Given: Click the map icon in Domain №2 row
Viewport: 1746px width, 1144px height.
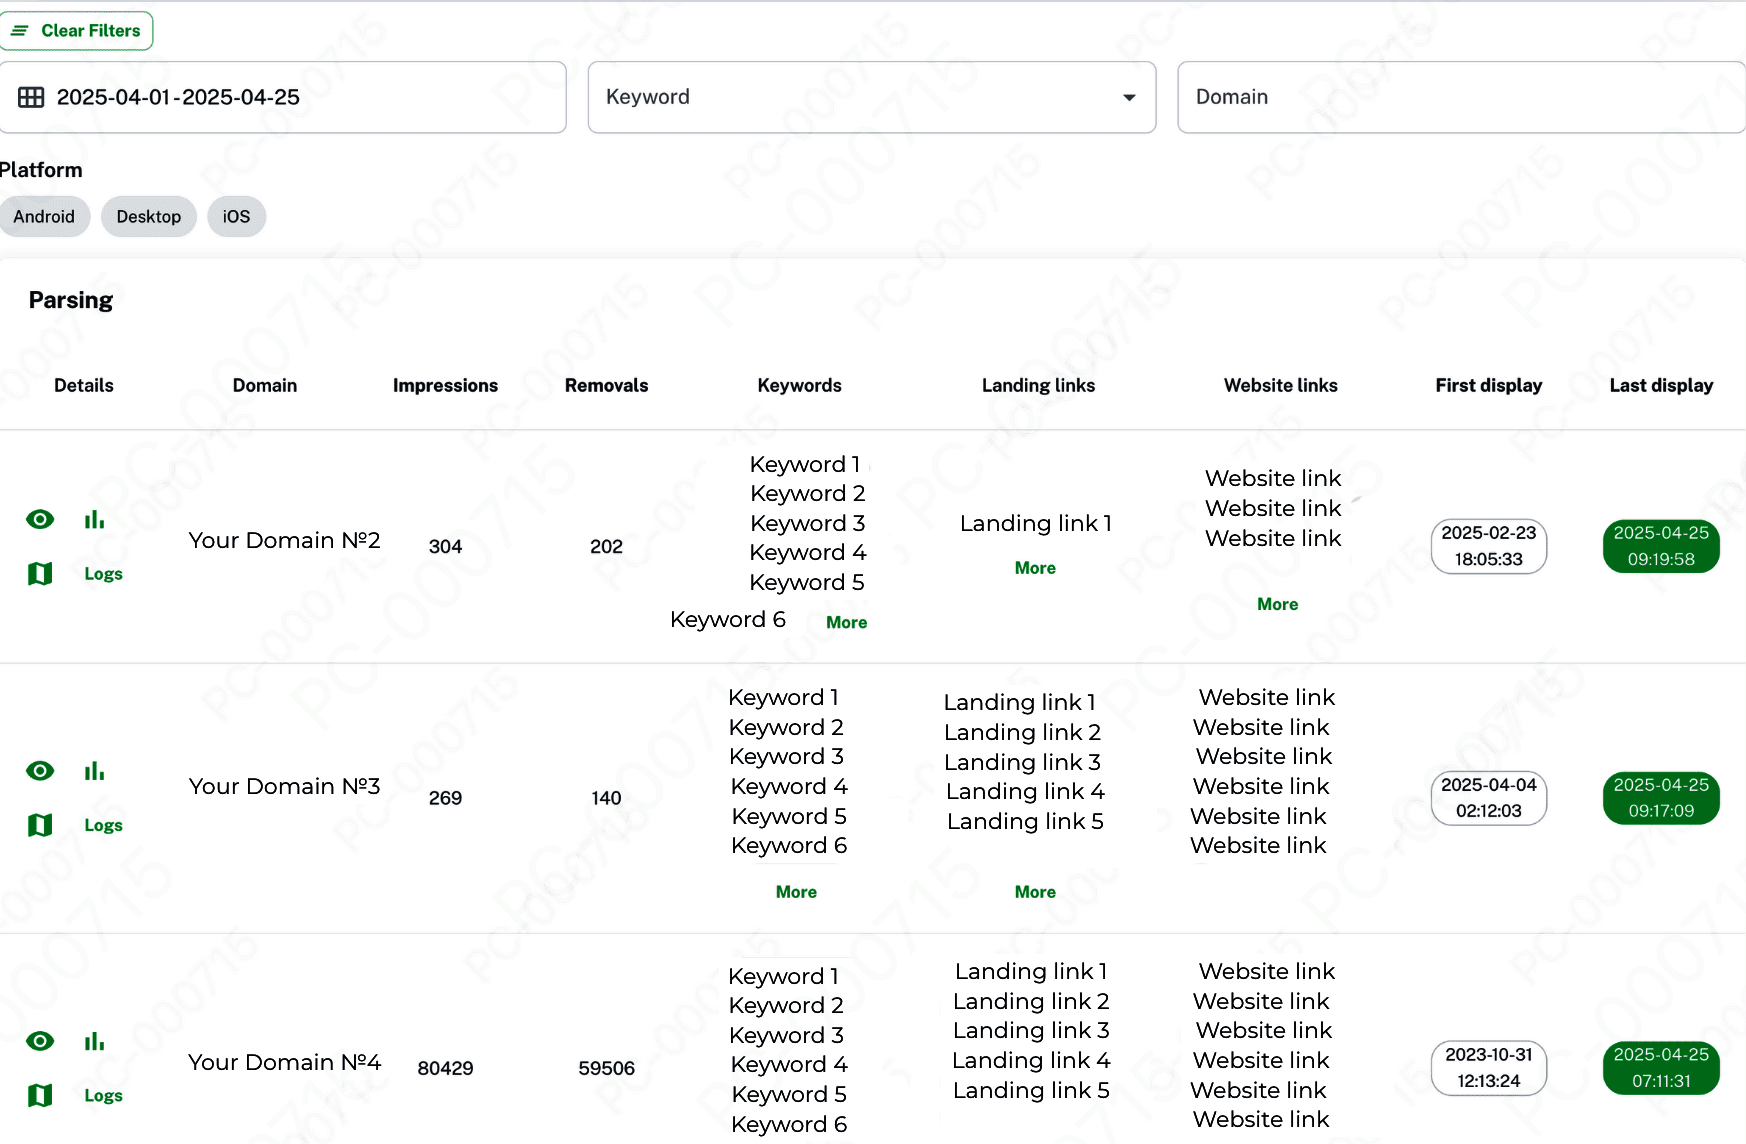Looking at the screenshot, I should (40, 573).
